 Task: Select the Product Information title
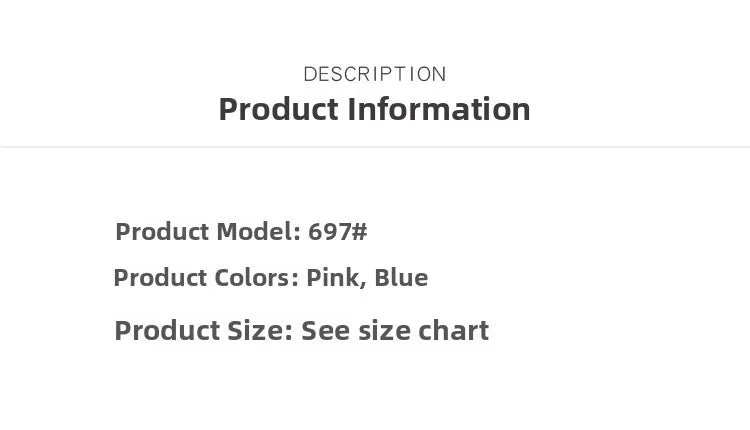tap(375, 109)
